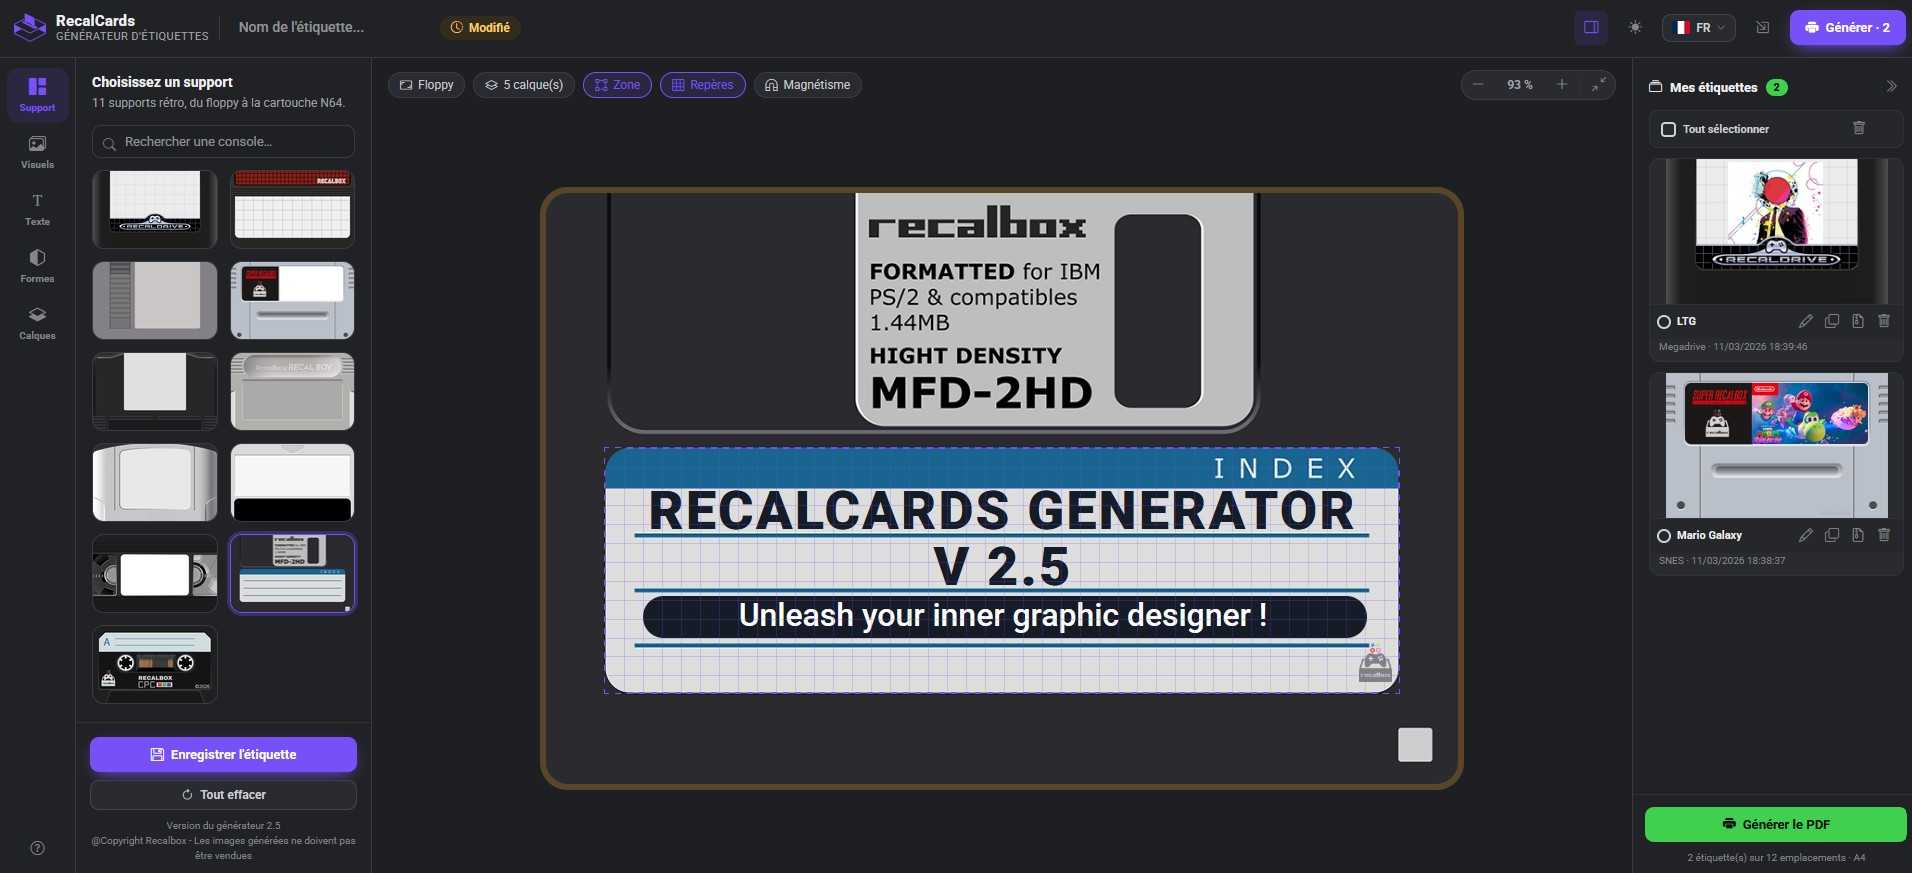Open the Formes sidebar tab
This screenshot has width=1912, height=873.
click(x=37, y=266)
